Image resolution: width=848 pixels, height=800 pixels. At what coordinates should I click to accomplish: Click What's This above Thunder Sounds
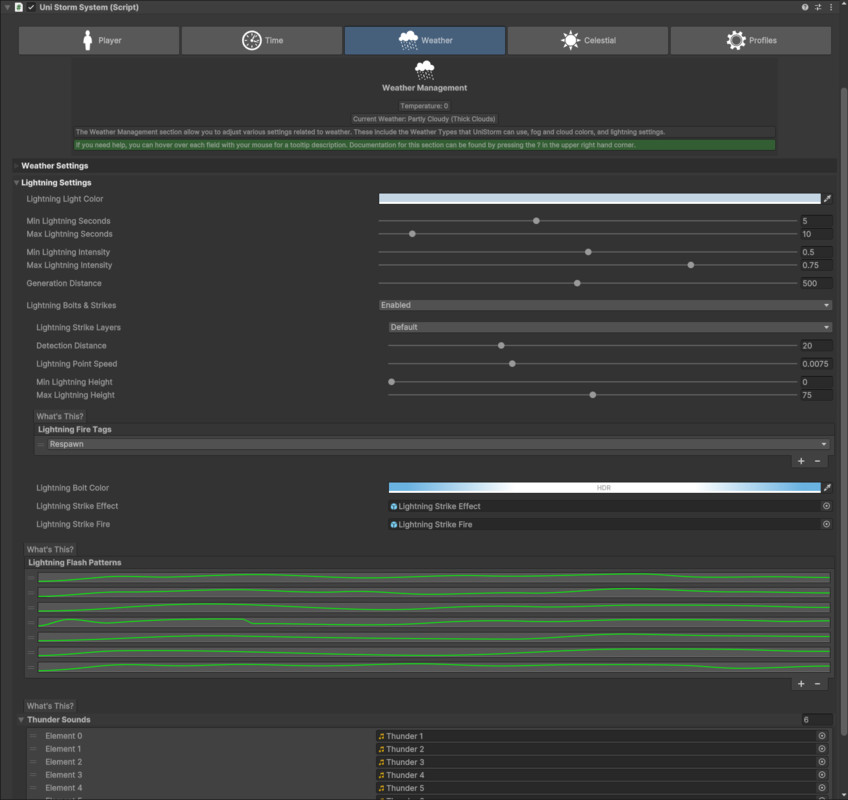click(50, 706)
